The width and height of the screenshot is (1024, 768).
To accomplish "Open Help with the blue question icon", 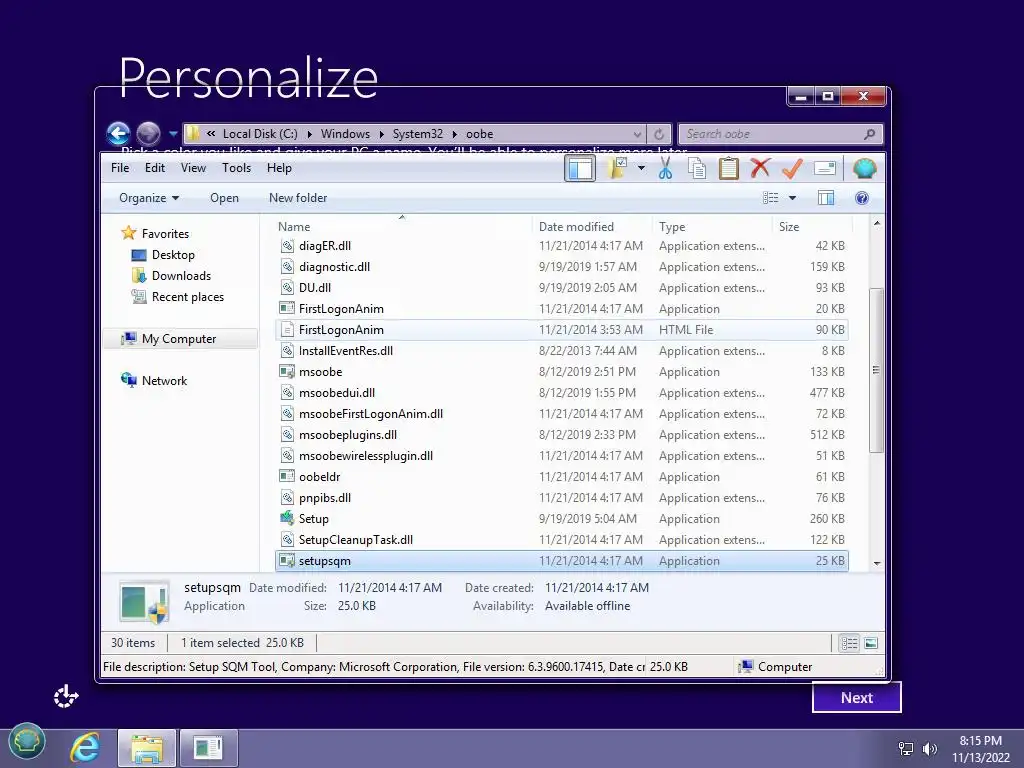I will tap(861, 198).
